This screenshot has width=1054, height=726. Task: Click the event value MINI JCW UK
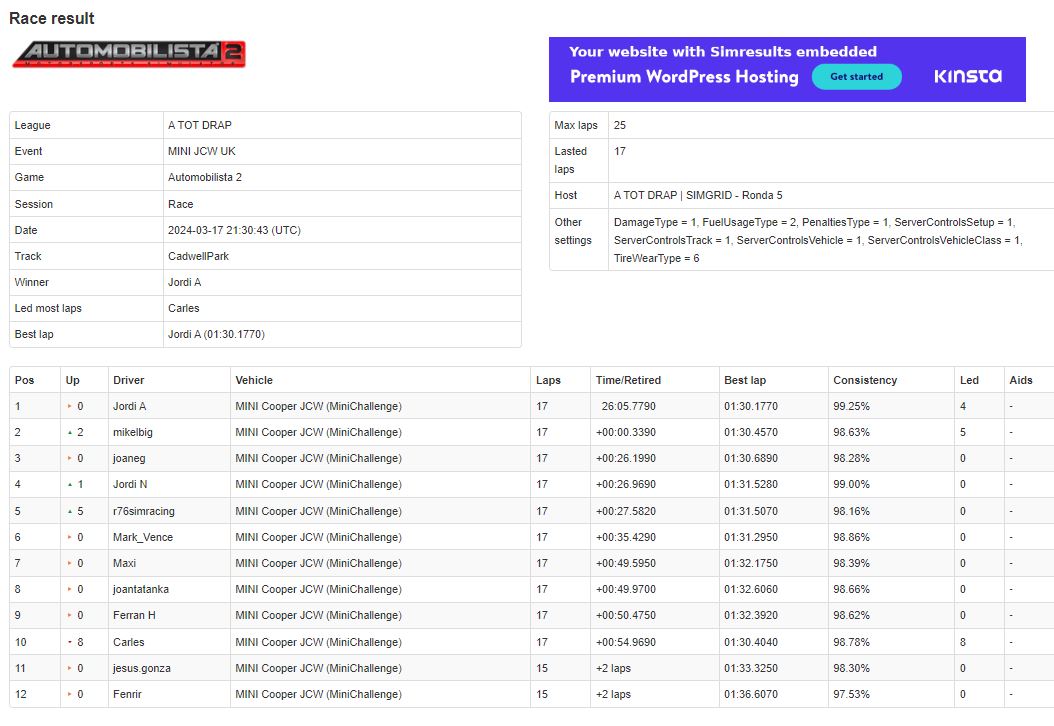click(x=202, y=151)
